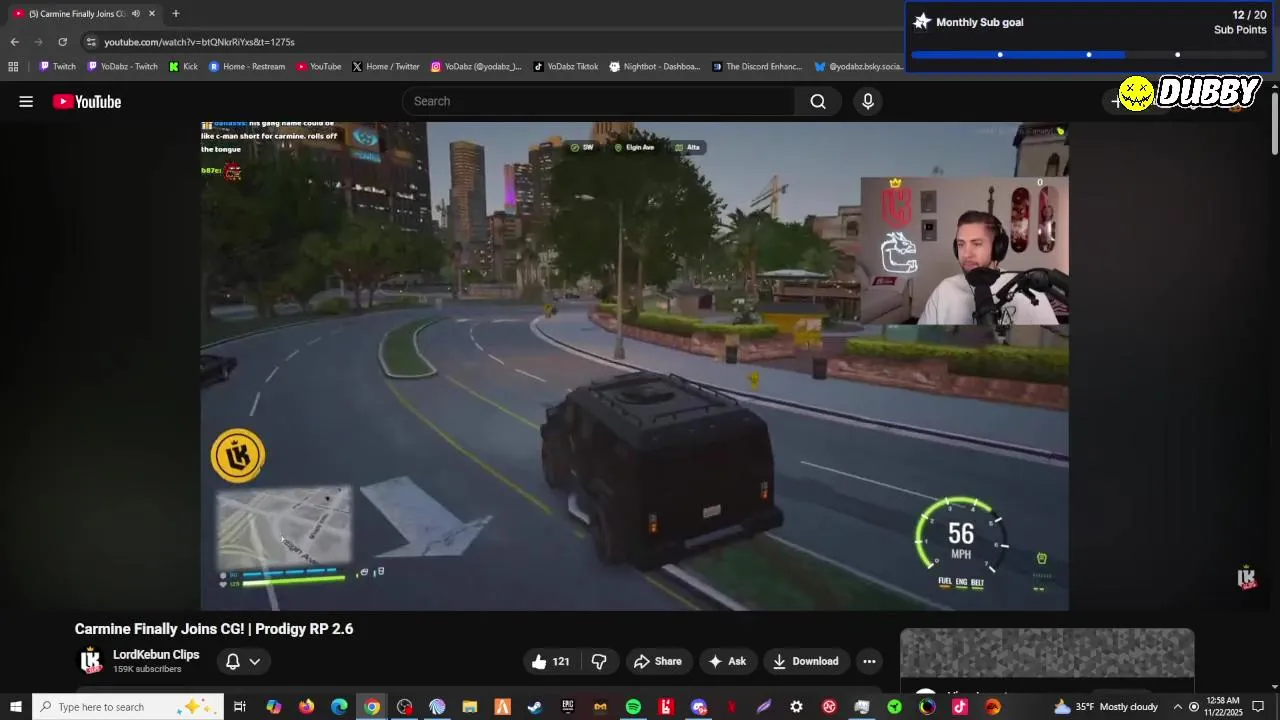
Task: Click the Monthly Sub goal progress bar
Action: click(x=1088, y=54)
